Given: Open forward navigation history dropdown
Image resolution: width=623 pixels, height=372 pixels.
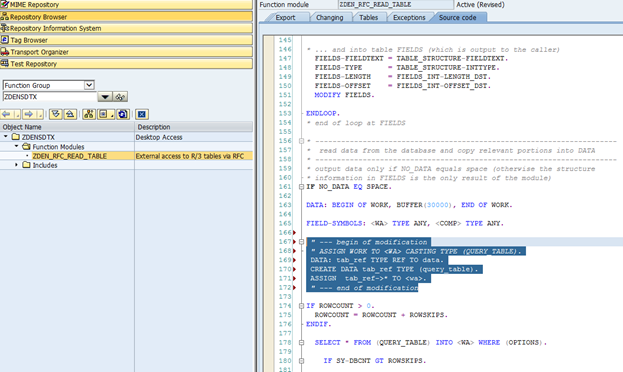Looking at the screenshot, I should [40, 114].
